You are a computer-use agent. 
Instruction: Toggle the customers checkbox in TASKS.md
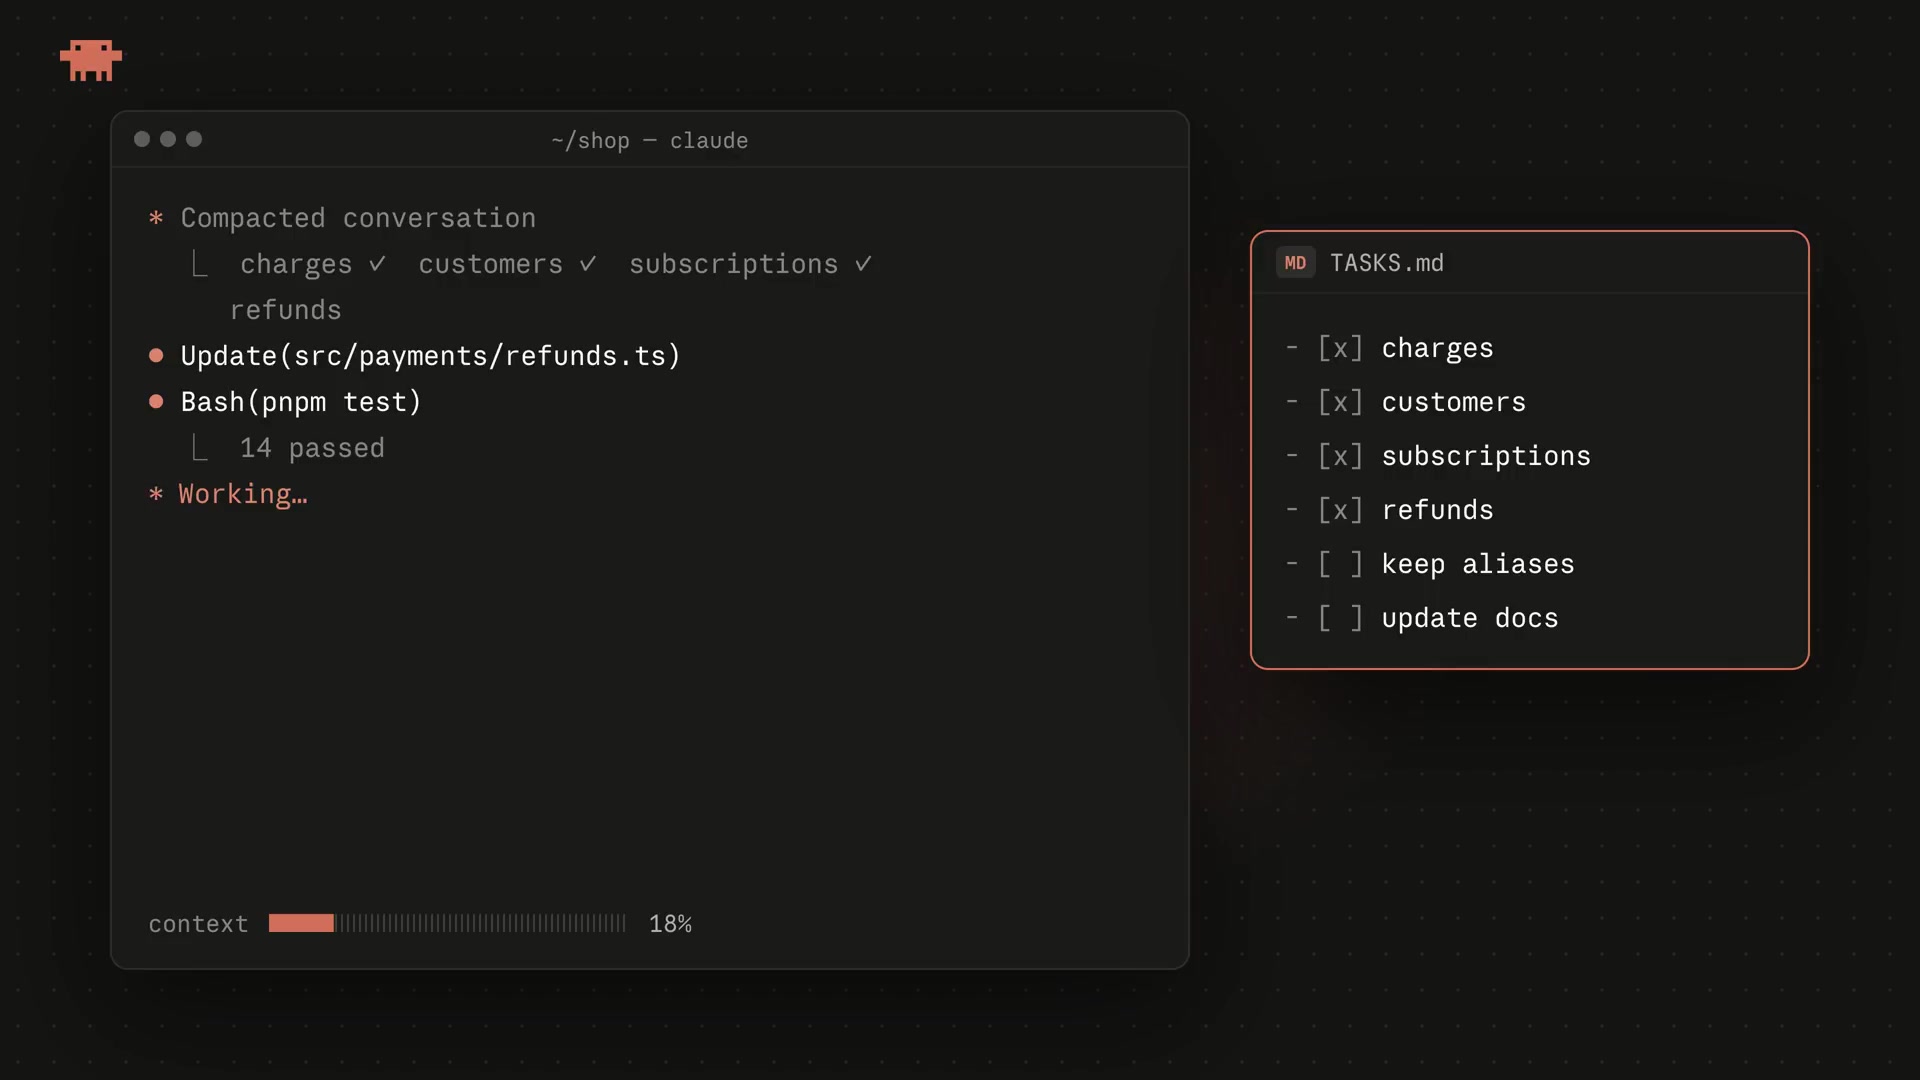pos(1340,402)
